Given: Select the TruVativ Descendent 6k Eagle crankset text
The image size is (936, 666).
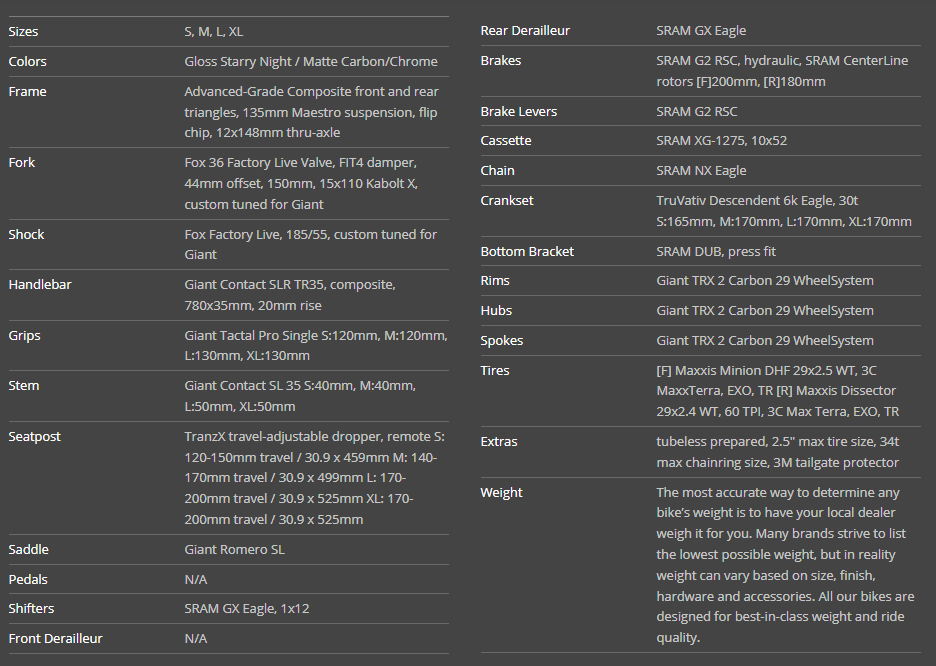Looking at the screenshot, I should (x=783, y=211).
